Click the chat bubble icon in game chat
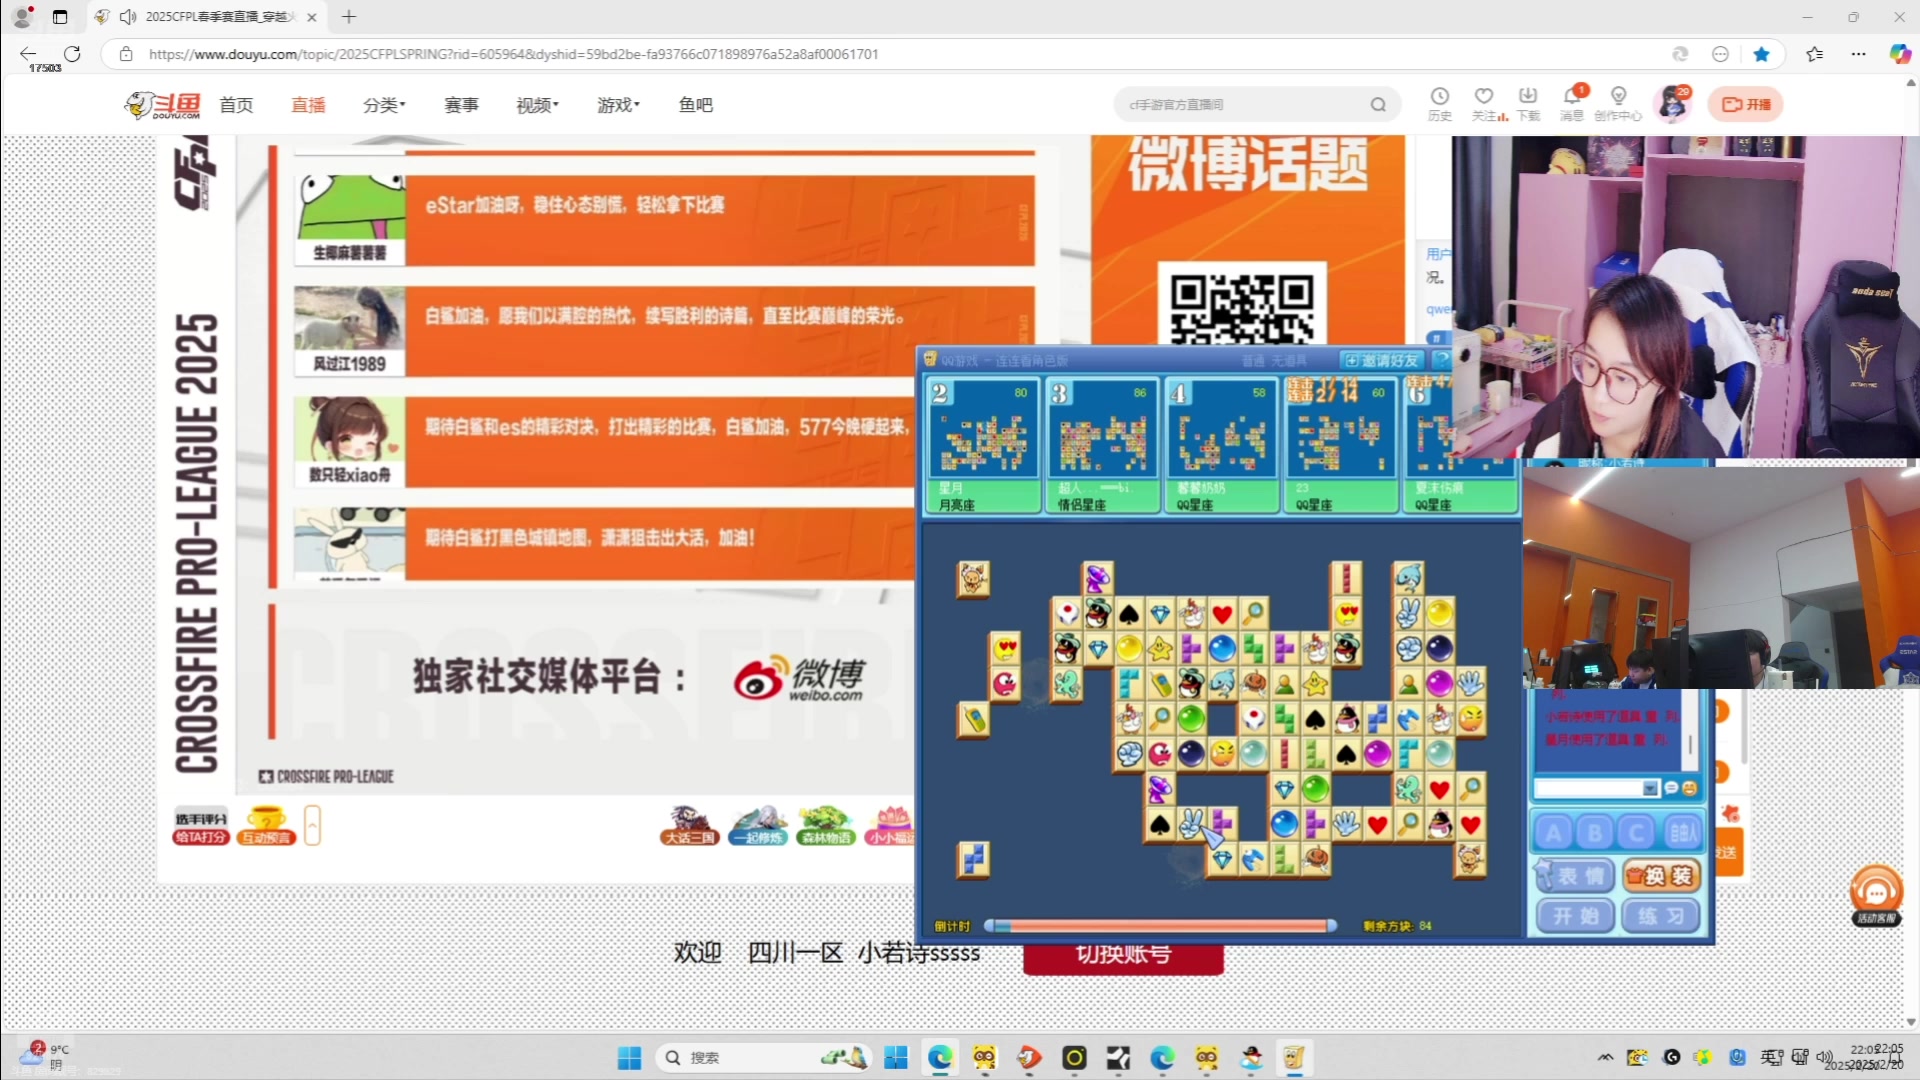Image resolution: width=1920 pixels, height=1080 pixels. point(1671,788)
